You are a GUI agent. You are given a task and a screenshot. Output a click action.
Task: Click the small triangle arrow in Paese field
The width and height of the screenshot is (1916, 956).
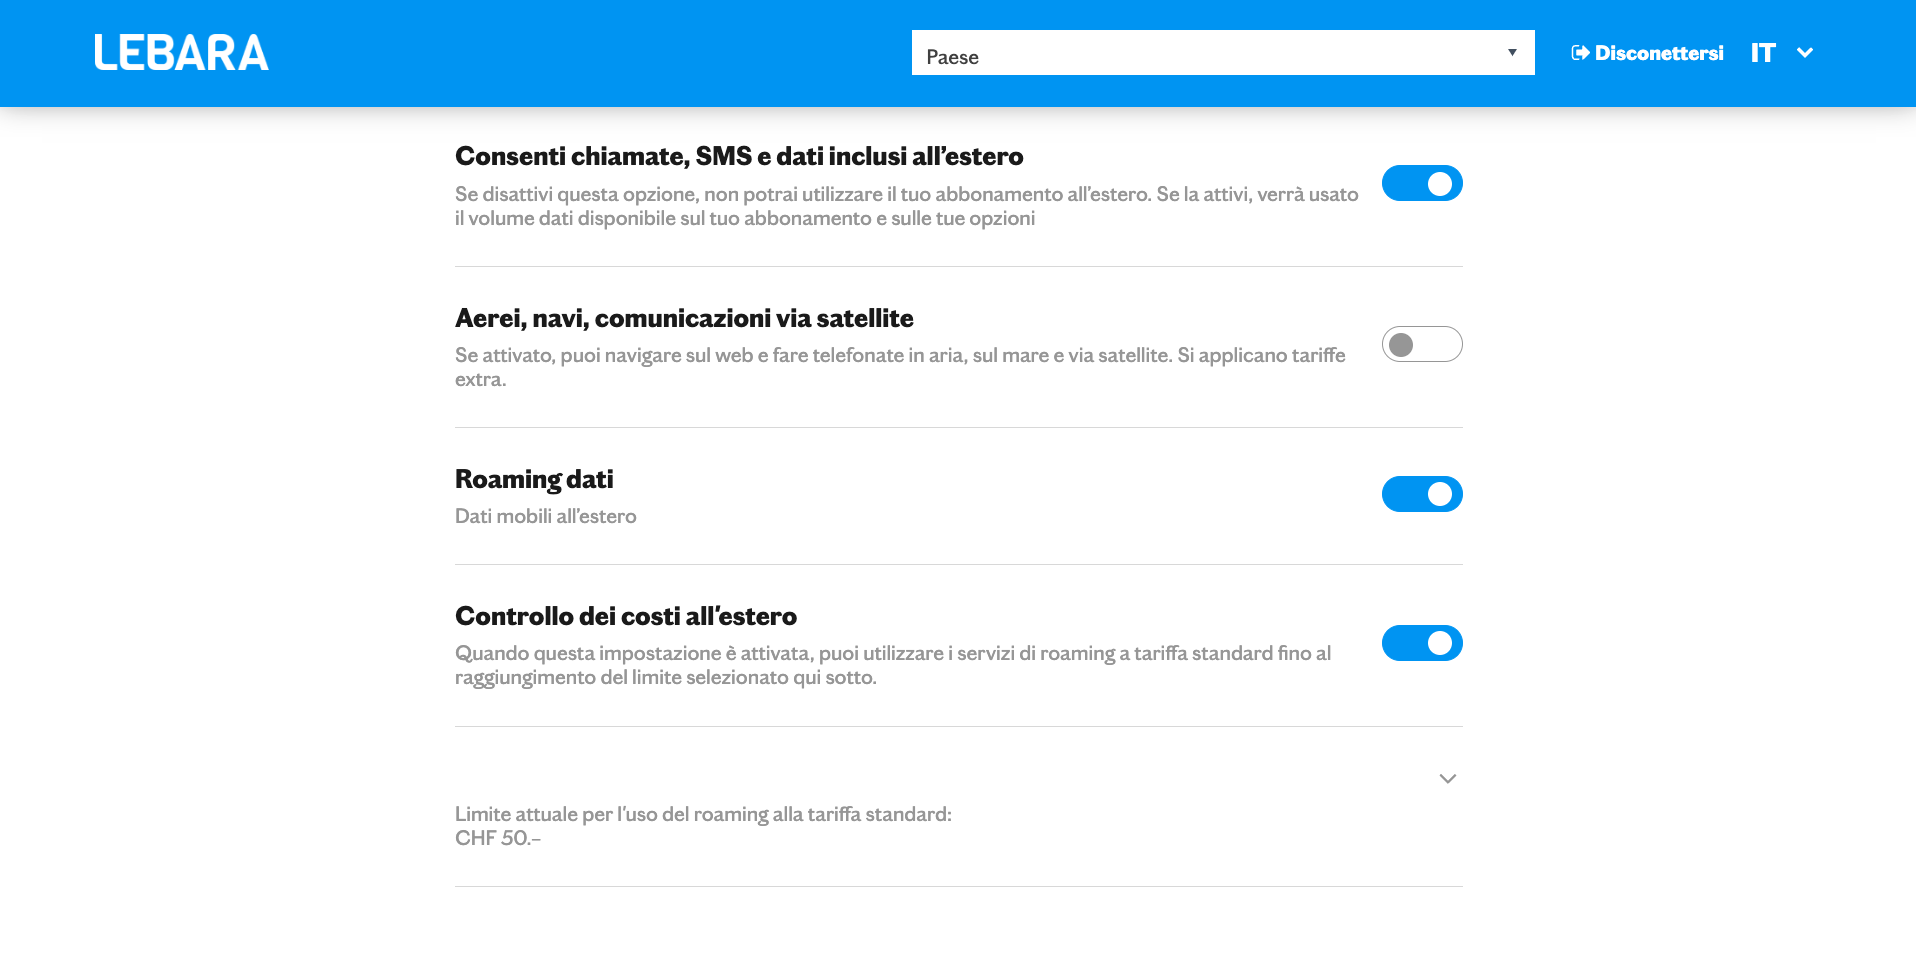(x=1512, y=52)
